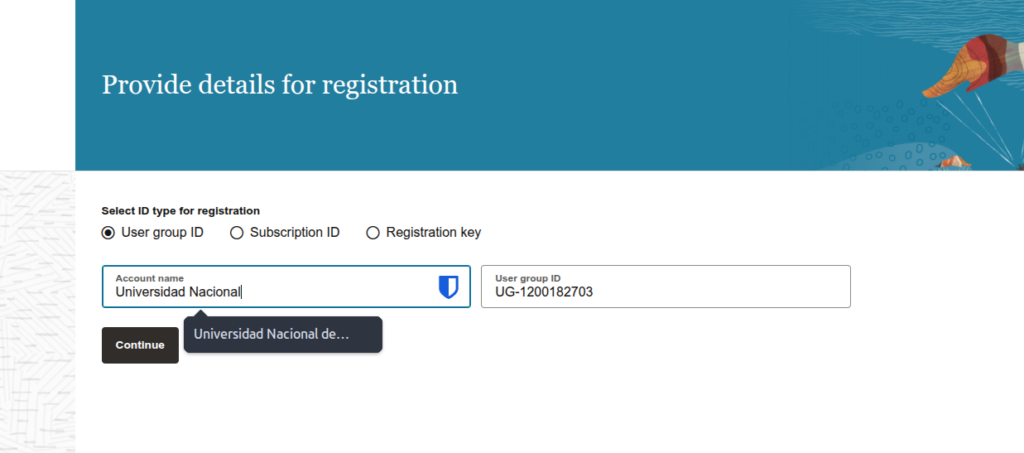Choose the Subscription ID radio option
This screenshot has width=1024, height=453.
pyautogui.click(x=237, y=233)
